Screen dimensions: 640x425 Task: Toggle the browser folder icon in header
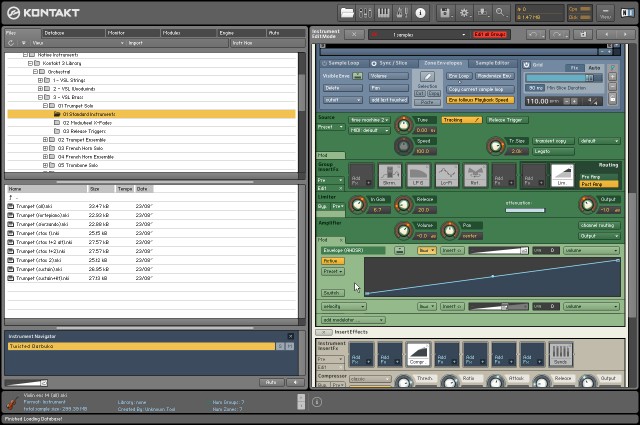pos(347,13)
